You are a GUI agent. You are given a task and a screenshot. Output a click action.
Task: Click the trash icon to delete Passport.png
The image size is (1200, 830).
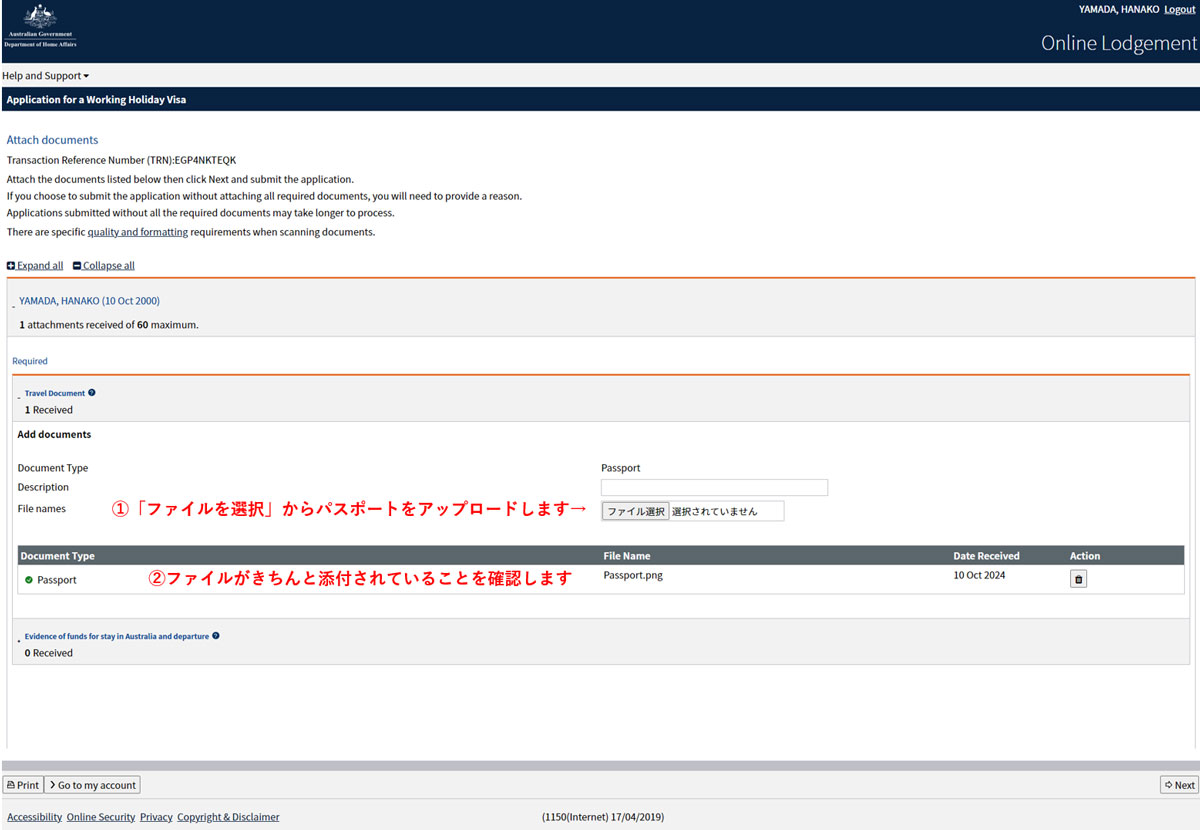pyautogui.click(x=1078, y=579)
